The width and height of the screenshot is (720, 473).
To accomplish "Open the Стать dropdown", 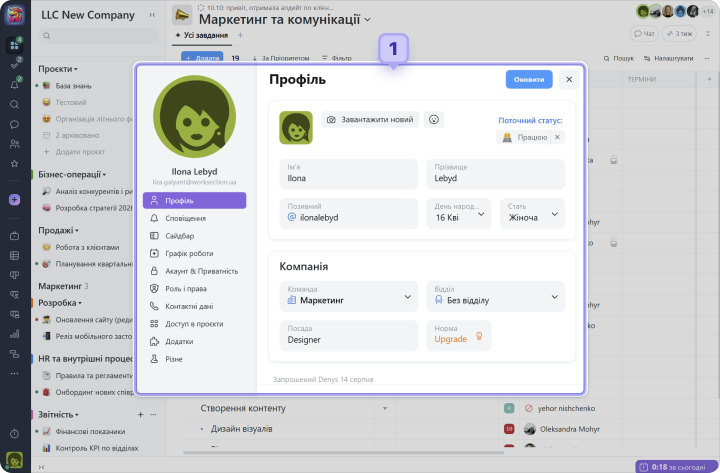I will tap(537, 213).
